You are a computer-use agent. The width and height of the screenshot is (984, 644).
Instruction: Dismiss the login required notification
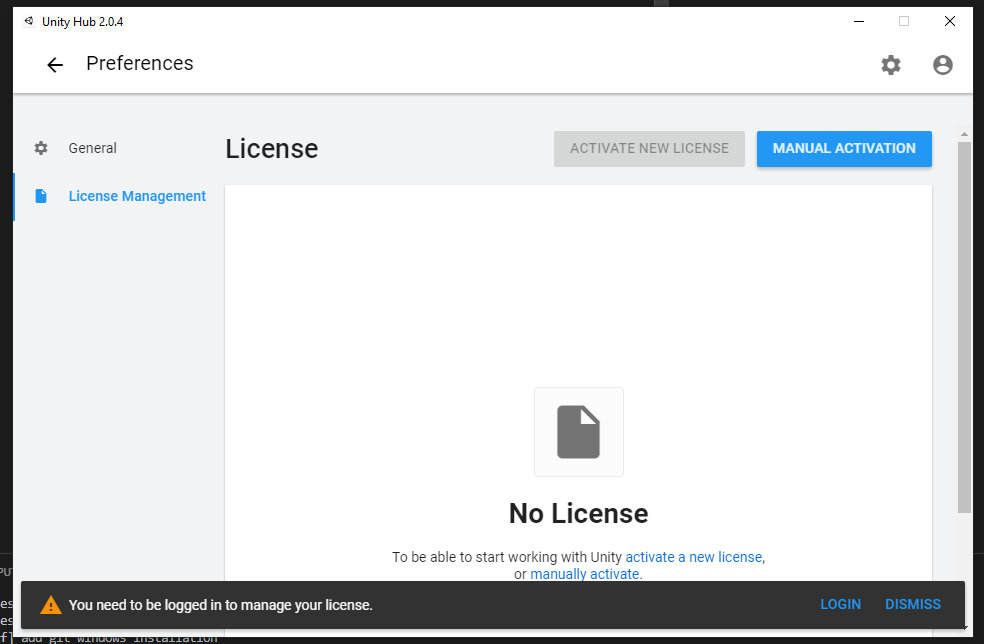click(x=912, y=604)
